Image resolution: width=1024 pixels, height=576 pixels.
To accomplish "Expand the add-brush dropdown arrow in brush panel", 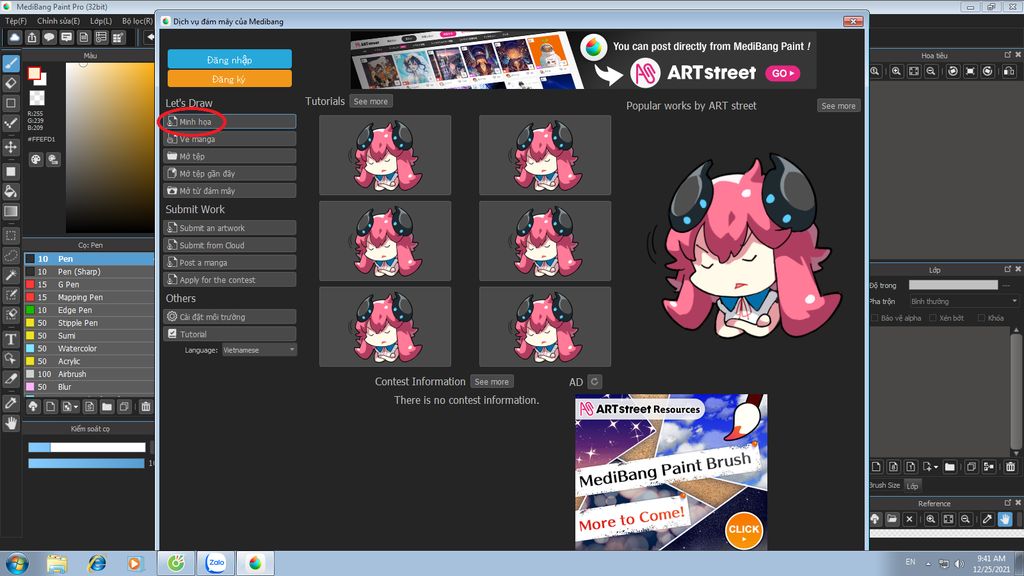I will pyautogui.click(x=76, y=408).
